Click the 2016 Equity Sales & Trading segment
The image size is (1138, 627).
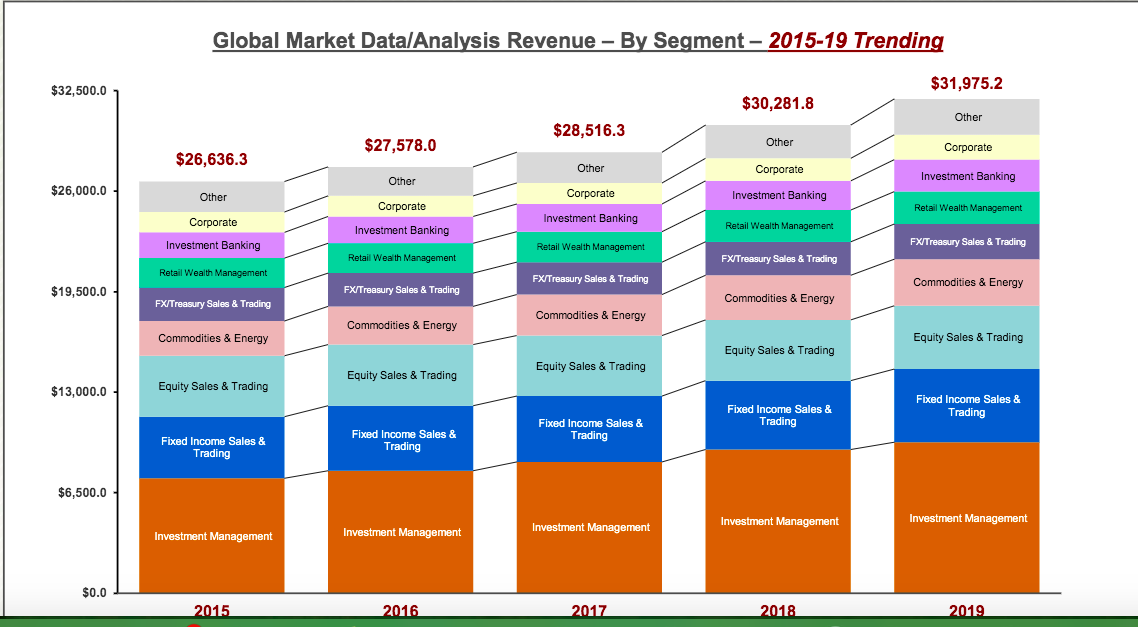[401, 375]
